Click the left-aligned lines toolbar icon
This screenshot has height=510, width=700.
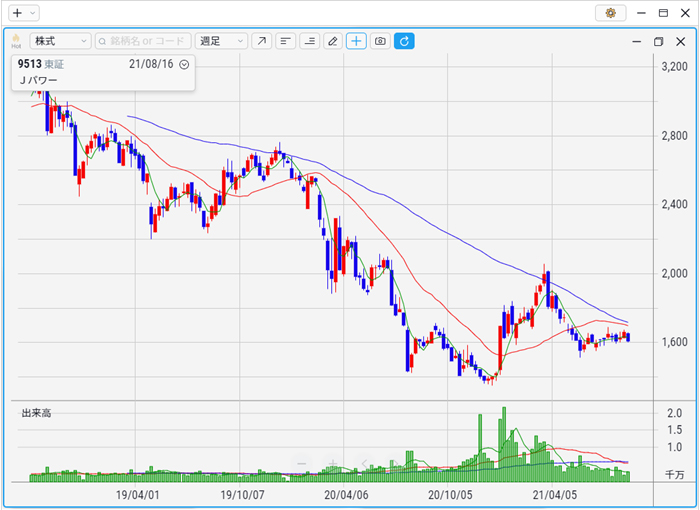[285, 41]
